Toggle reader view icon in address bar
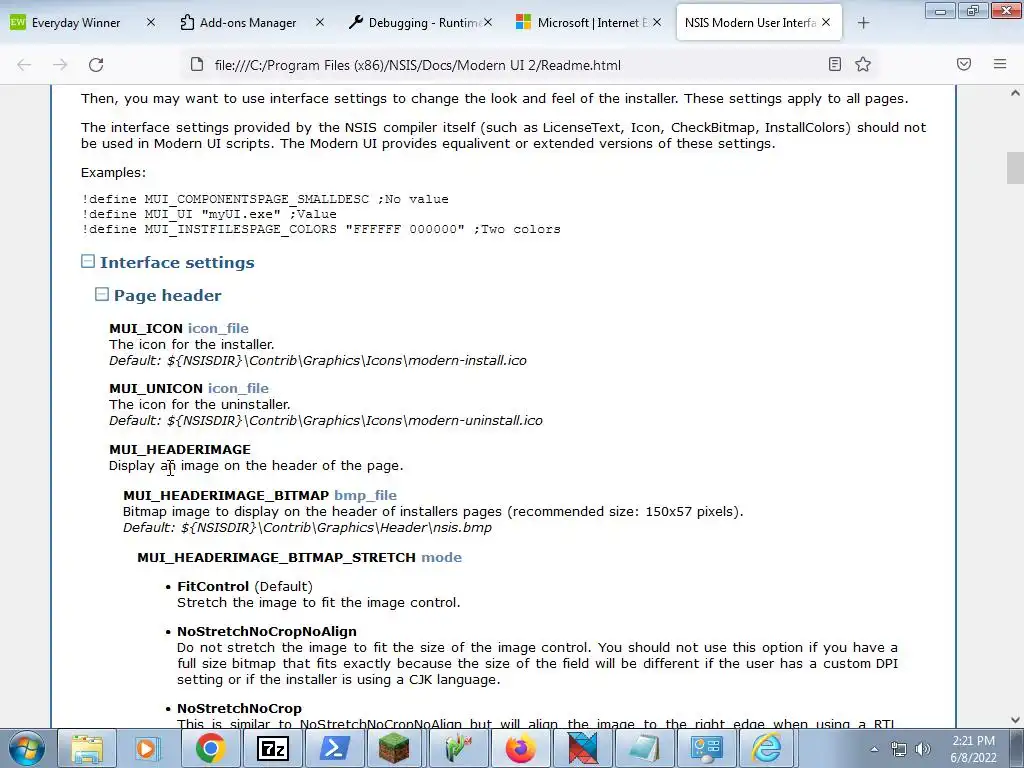Screen dimensions: 1024x768 835,64
